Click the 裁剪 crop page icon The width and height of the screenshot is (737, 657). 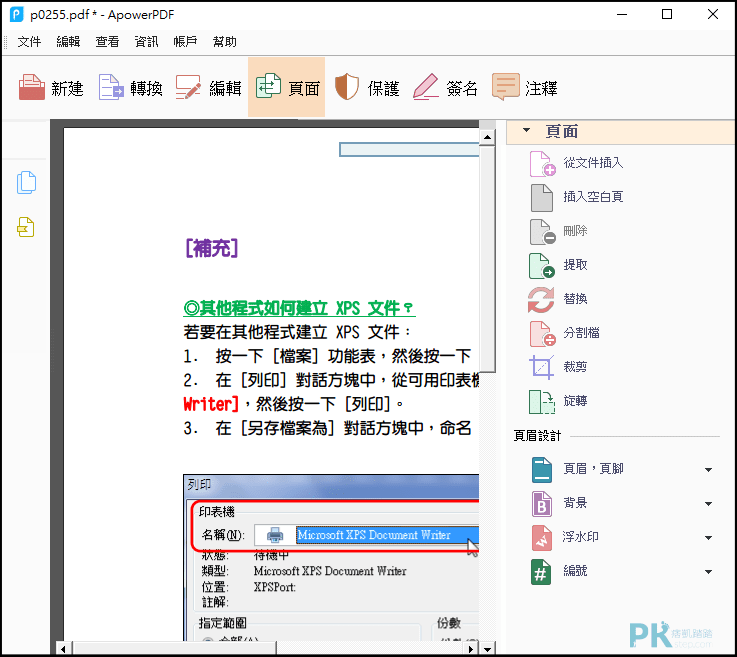(541, 367)
